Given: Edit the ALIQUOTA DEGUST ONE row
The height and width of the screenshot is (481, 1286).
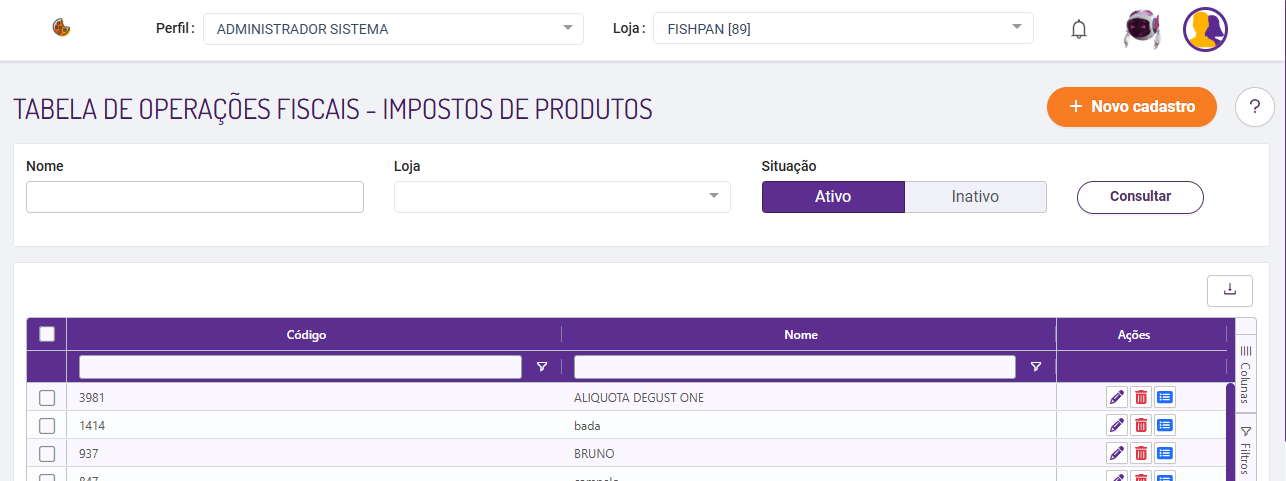Looking at the screenshot, I should (x=1117, y=397).
